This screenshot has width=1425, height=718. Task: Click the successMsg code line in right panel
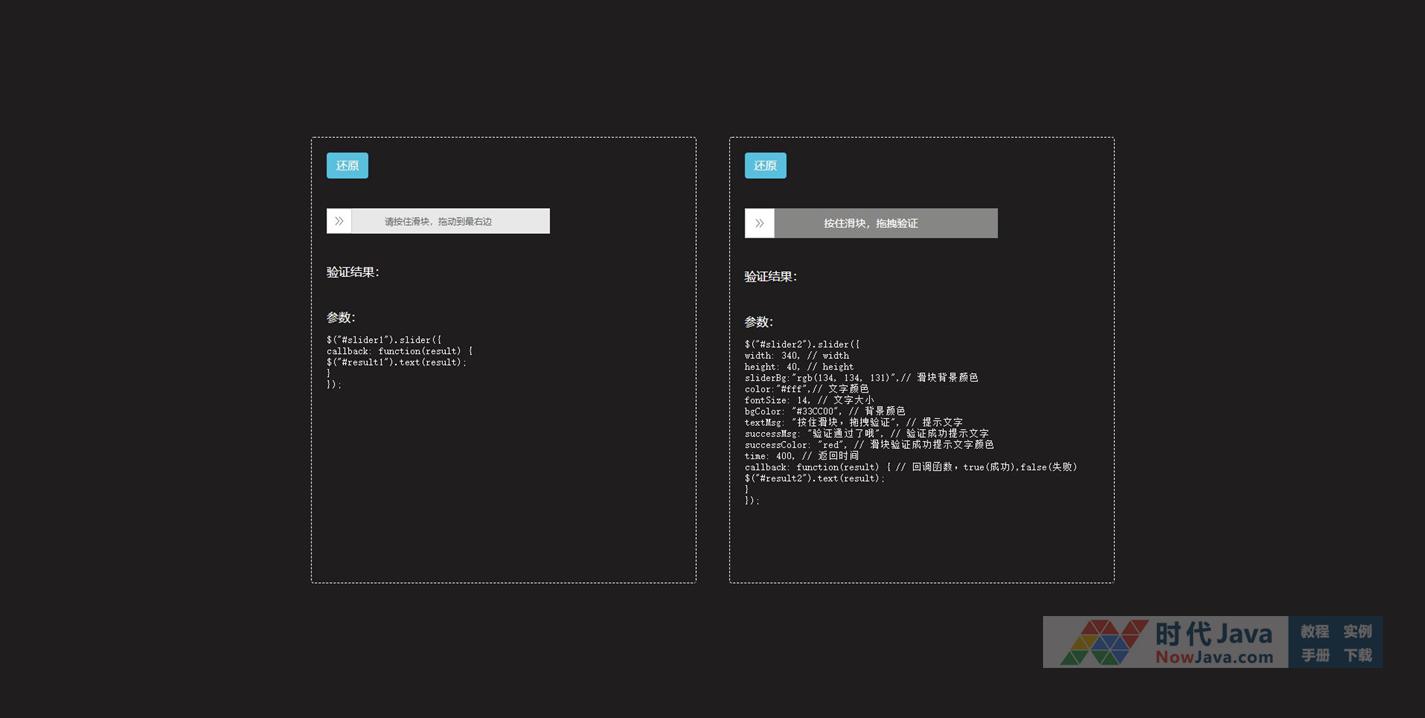click(x=866, y=433)
